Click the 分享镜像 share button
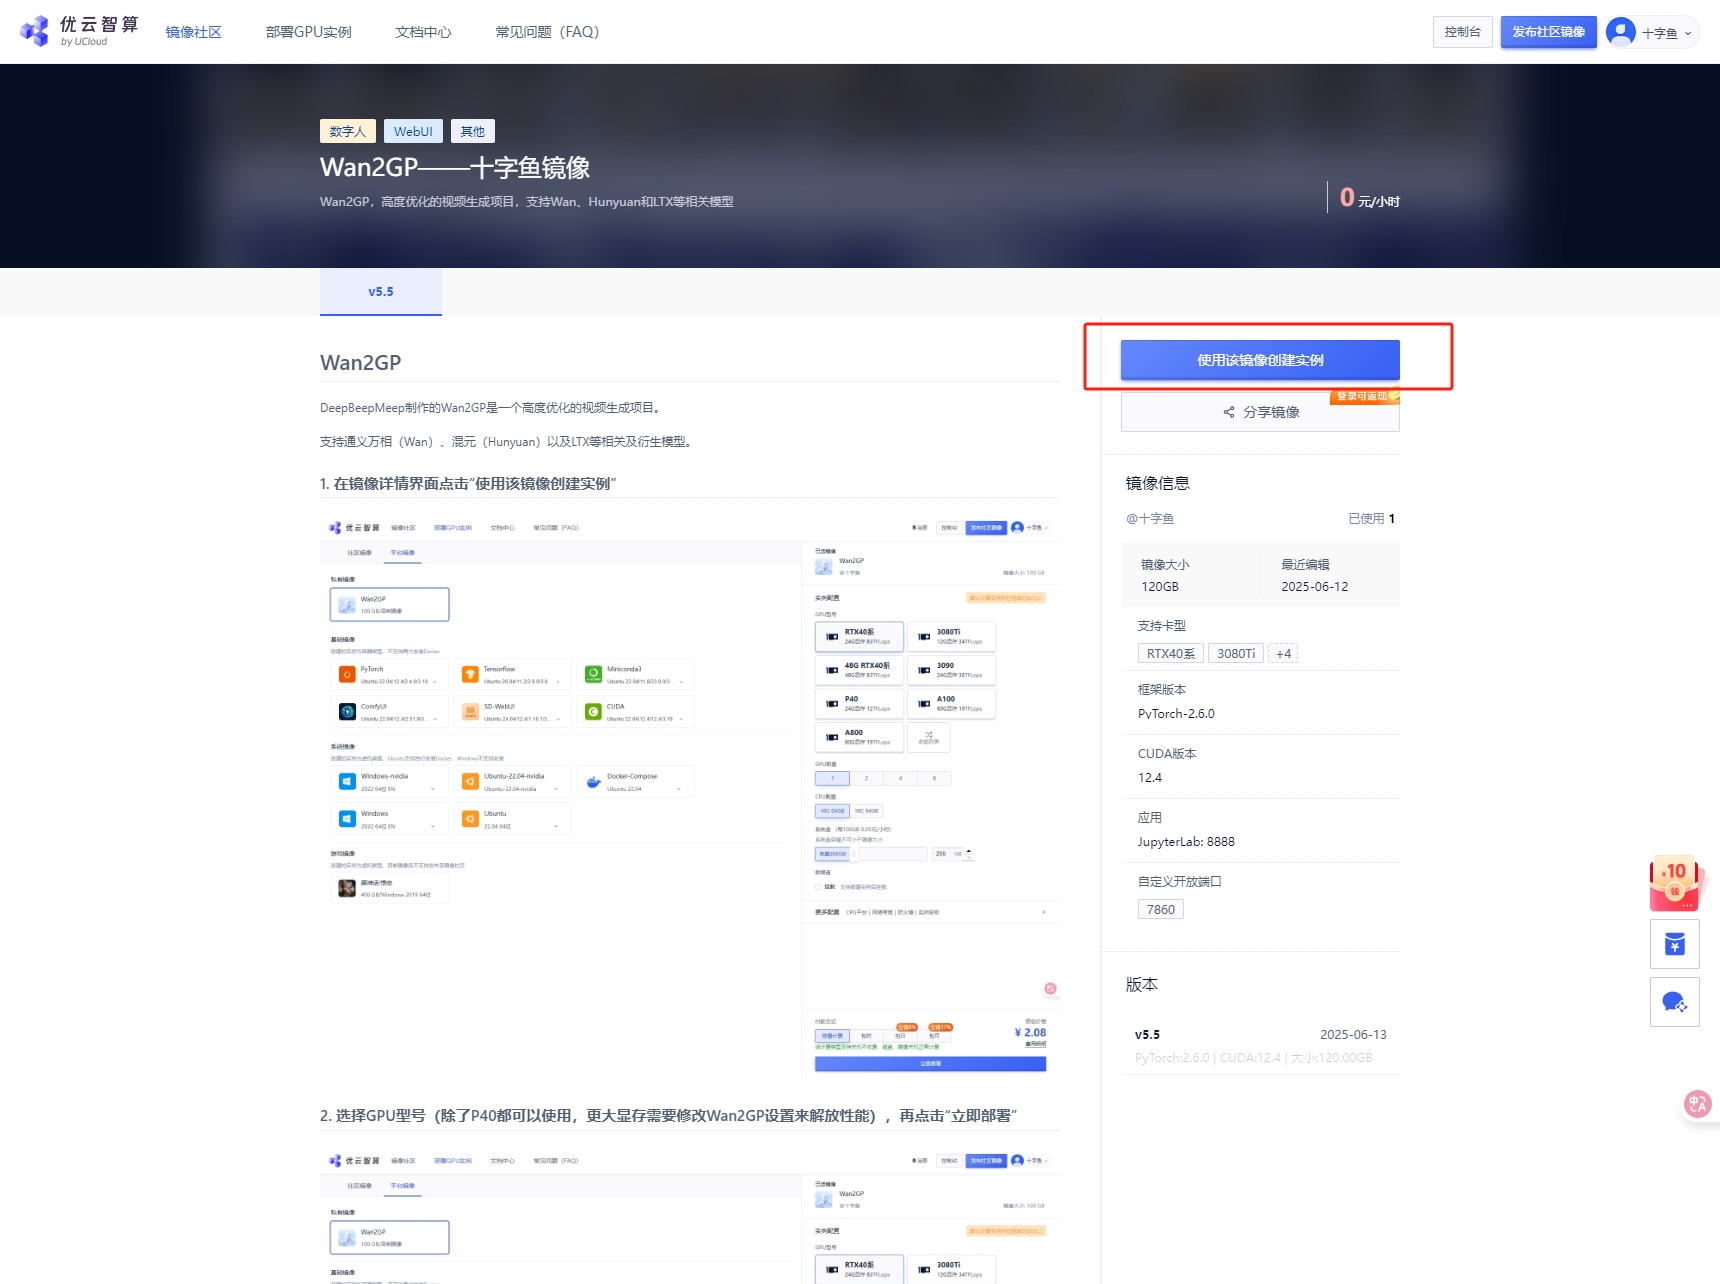This screenshot has width=1720, height=1284. click(1260, 412)
